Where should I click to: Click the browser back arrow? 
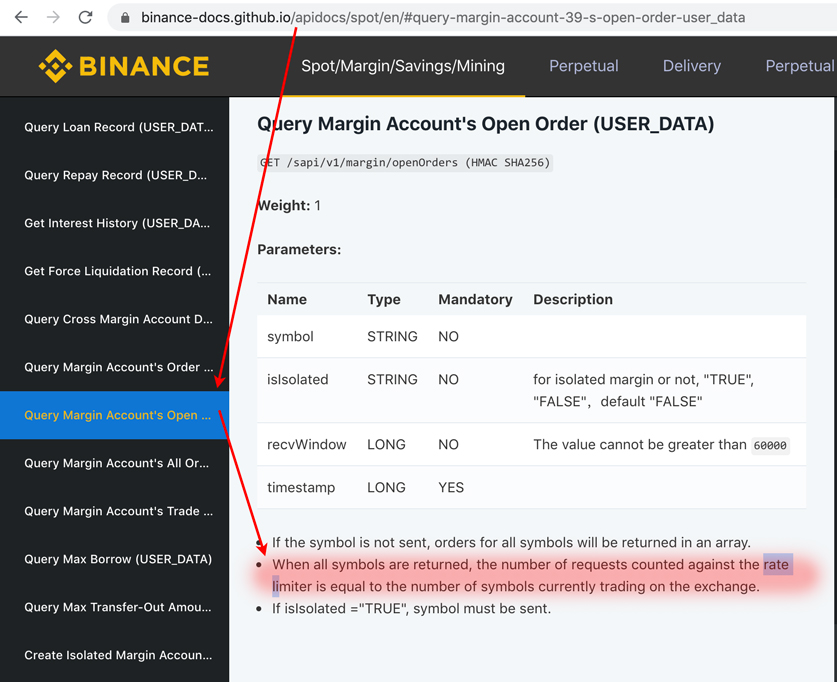22,17
